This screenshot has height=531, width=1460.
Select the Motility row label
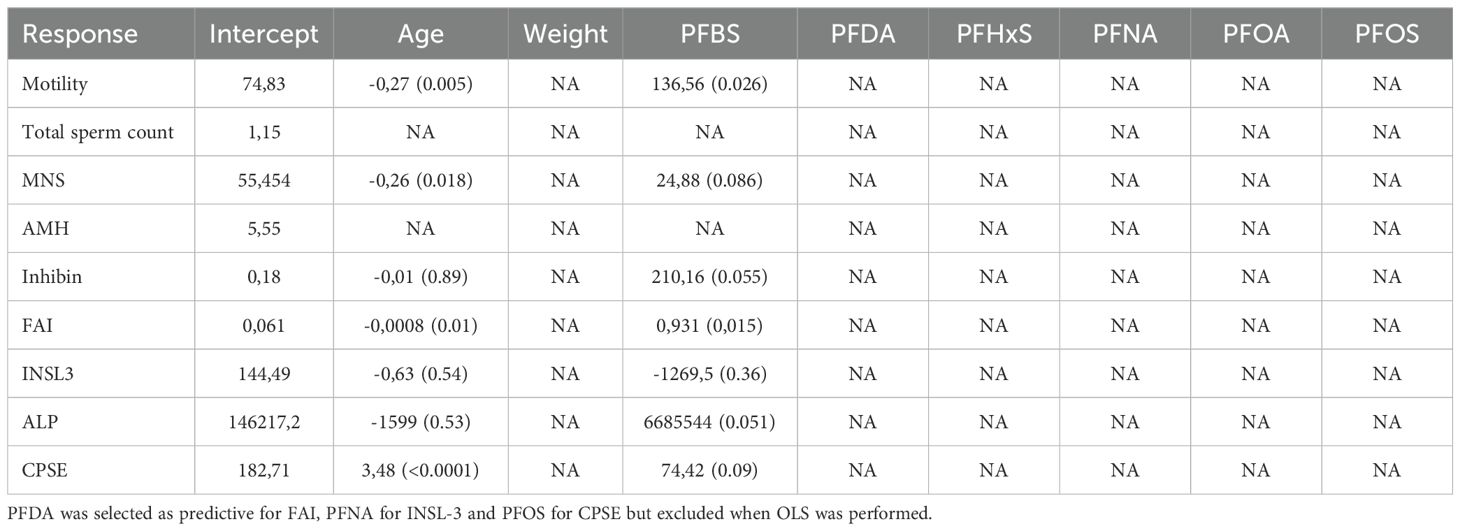[55, 86]
